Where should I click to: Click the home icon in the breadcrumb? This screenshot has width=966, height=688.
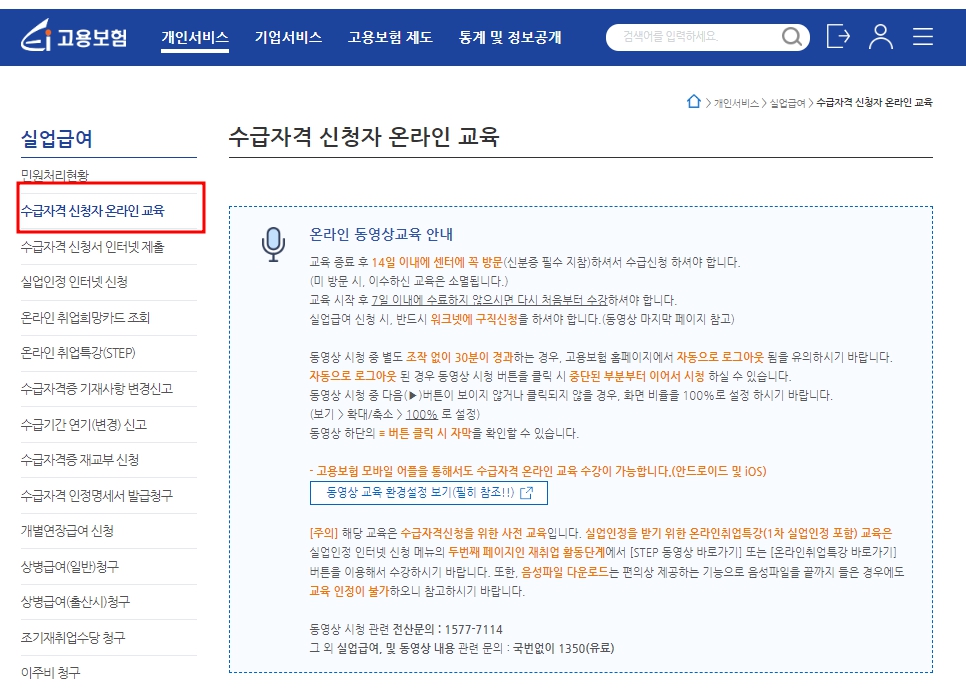pos(695,100)
